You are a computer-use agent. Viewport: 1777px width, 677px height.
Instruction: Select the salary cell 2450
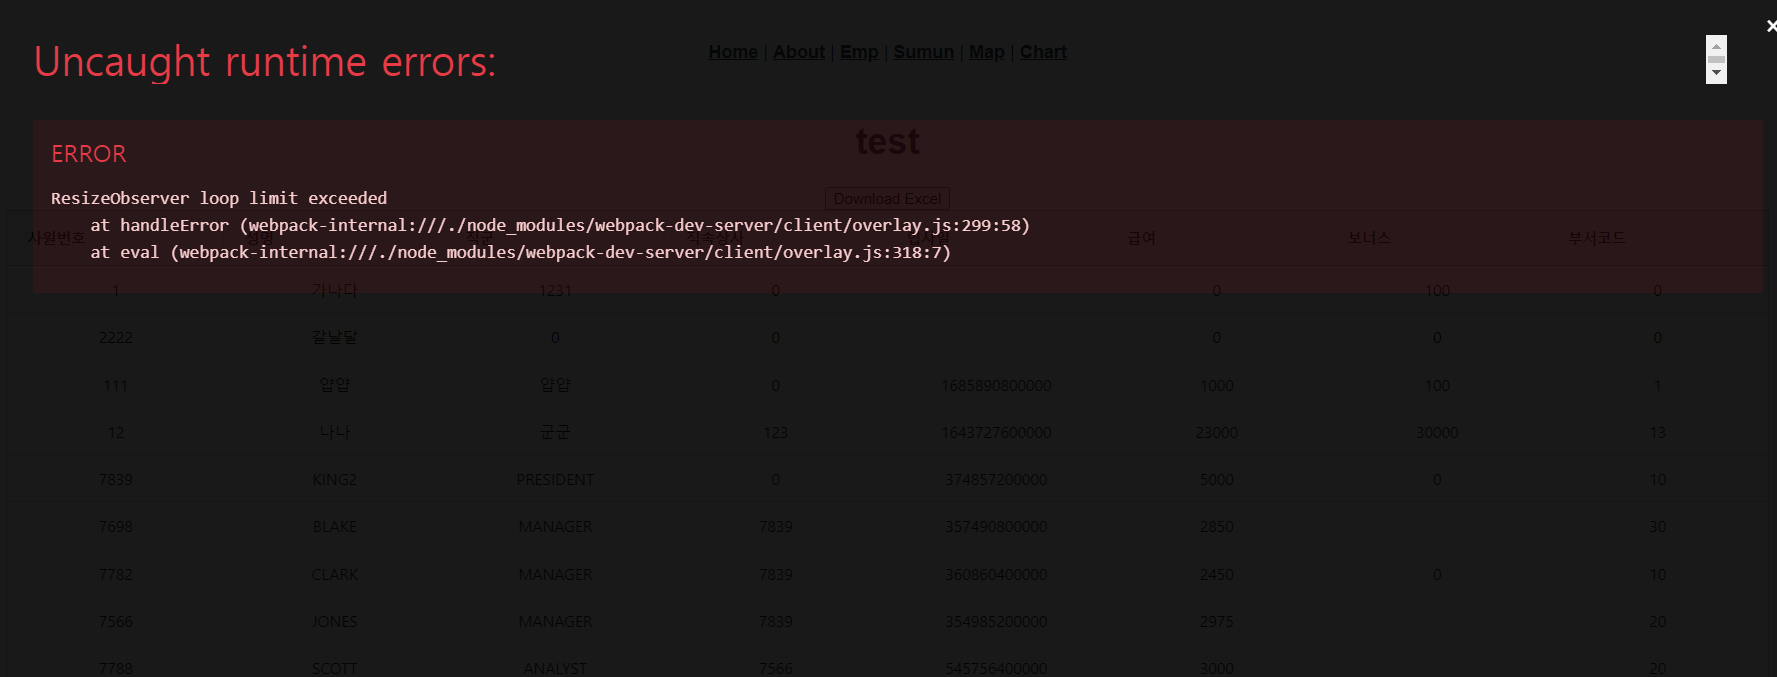(1217, 575)
